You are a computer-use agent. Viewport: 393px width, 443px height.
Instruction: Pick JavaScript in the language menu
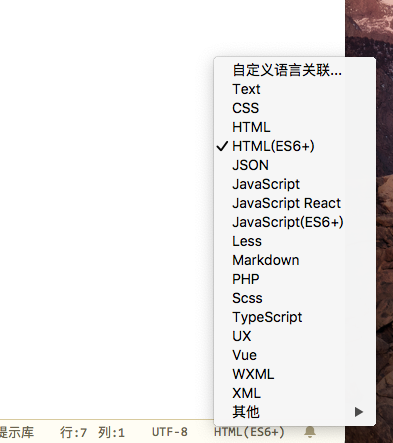point(295,184)
